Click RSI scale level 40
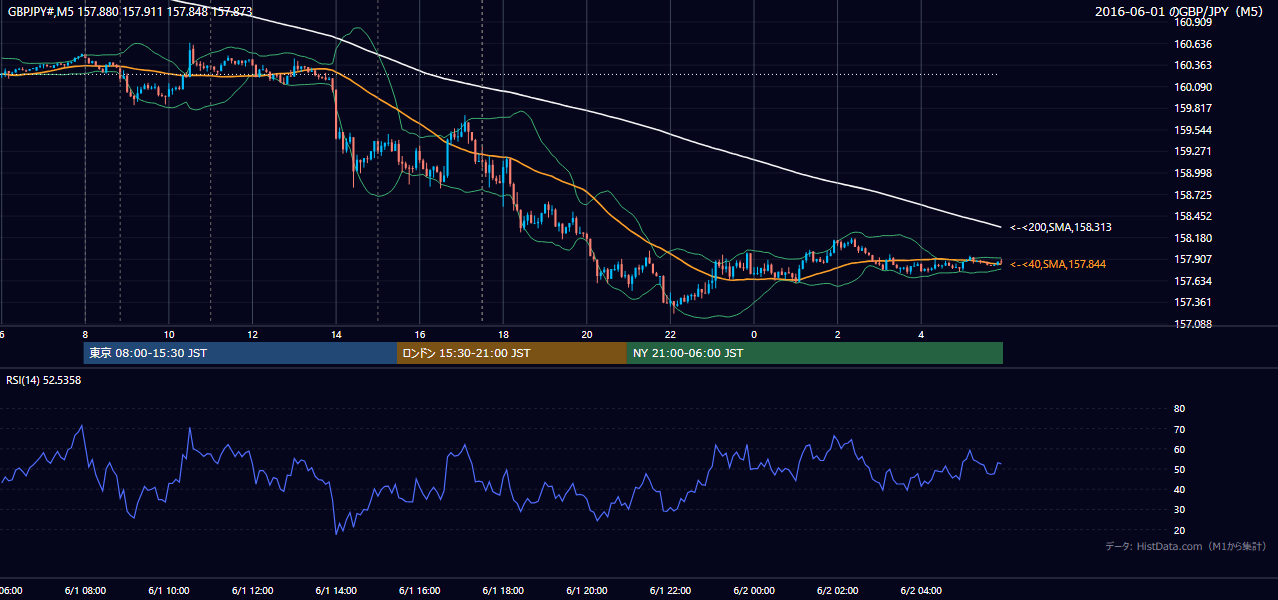This screenshot has height=600, width=1278. pyautogui.click(x=1179, y=489)
